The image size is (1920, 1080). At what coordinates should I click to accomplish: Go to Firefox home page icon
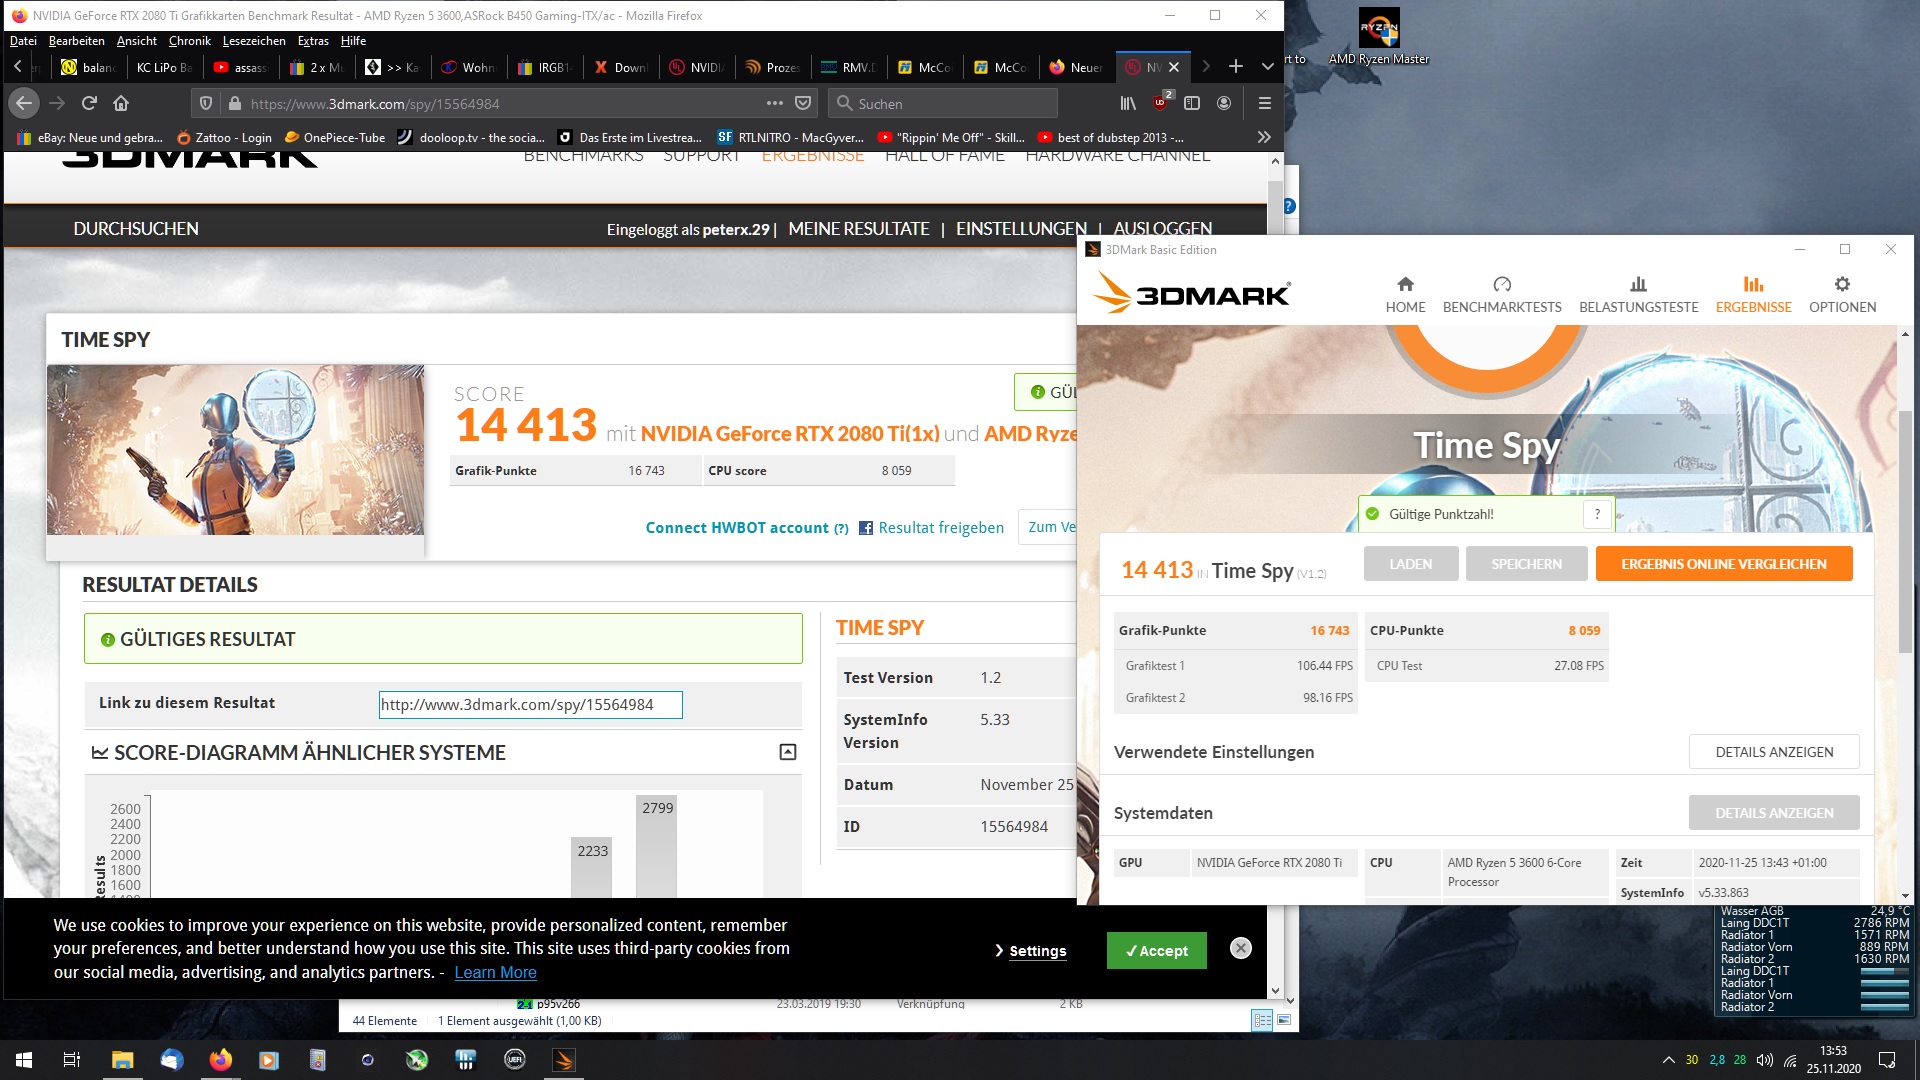tap(121, 103)
